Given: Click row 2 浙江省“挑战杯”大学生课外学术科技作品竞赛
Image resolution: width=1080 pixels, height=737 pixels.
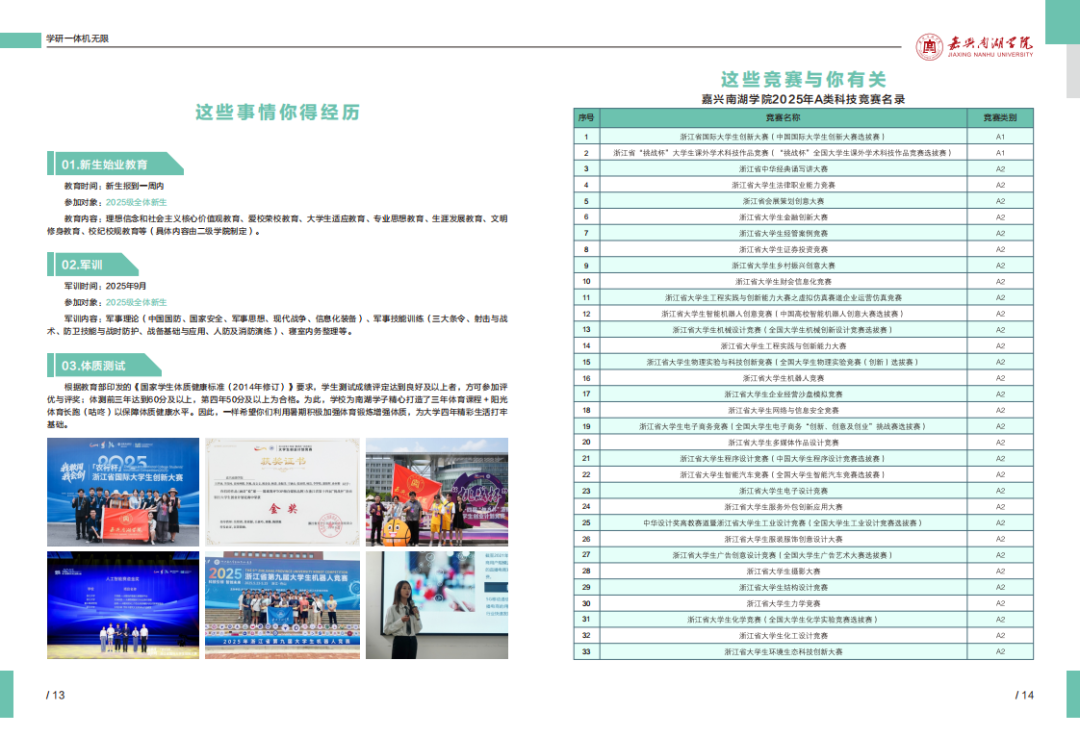Looking at the screenshot, I should [803, 153].
